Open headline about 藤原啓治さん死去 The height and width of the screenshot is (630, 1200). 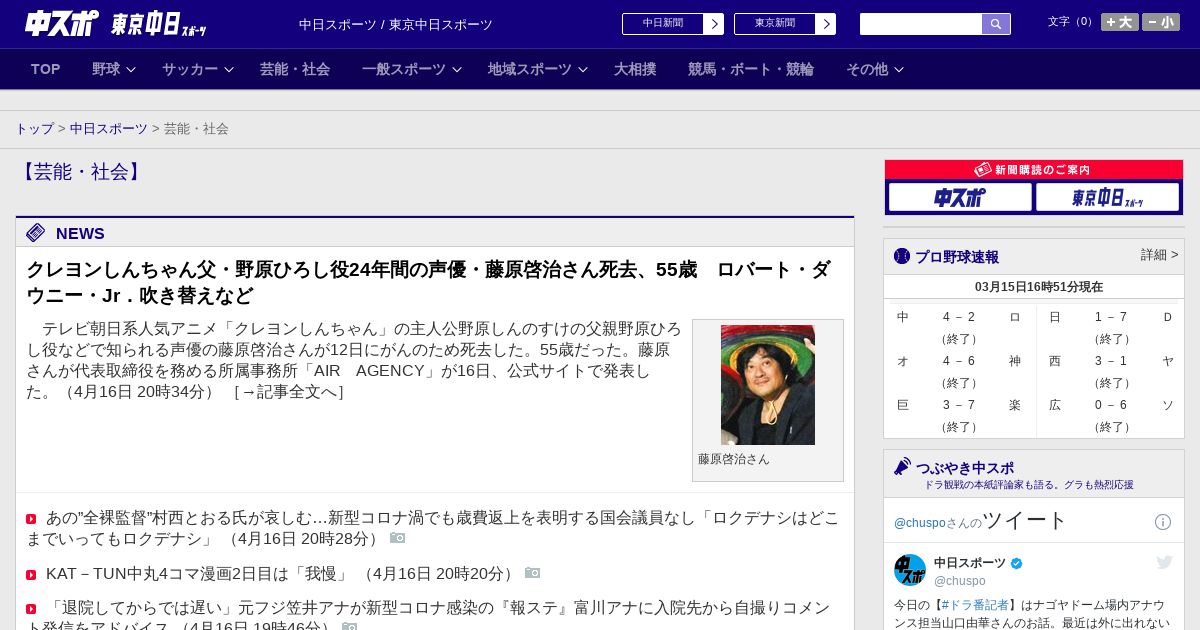pyautogui.click(x=428, y=283)
